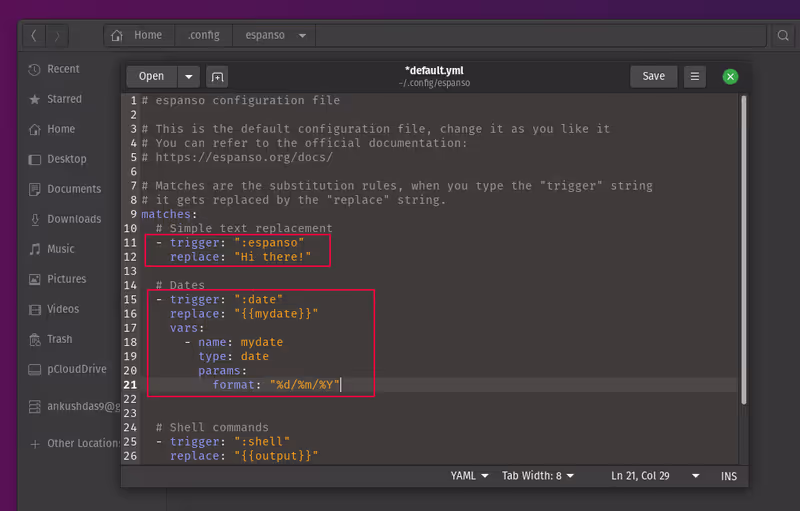The image size is (800, 511).
Task: Open file manager search
Action: point(783,35)
